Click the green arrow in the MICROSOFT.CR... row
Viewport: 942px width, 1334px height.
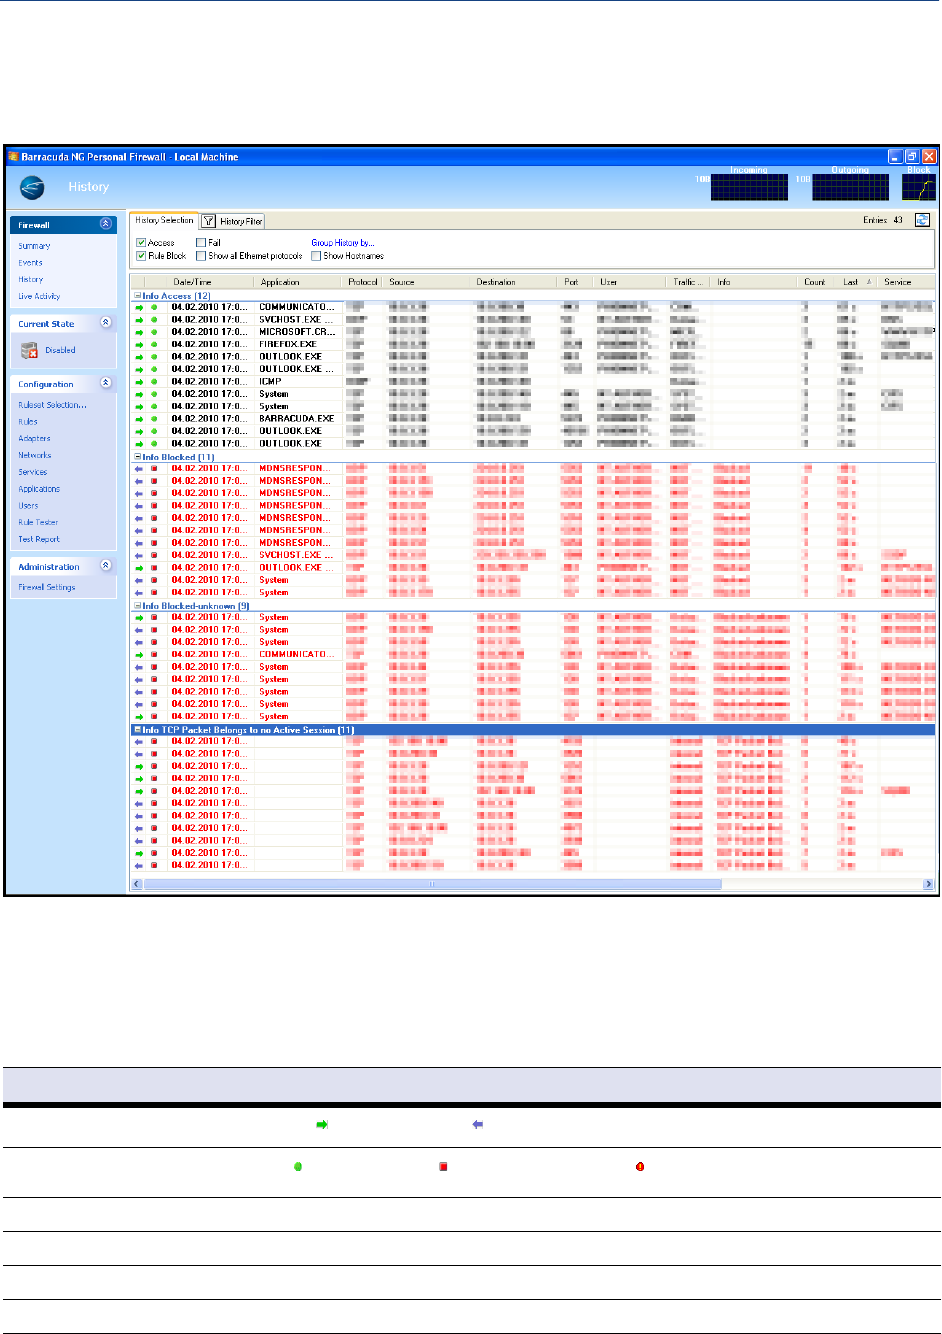[x=139, y=332]
